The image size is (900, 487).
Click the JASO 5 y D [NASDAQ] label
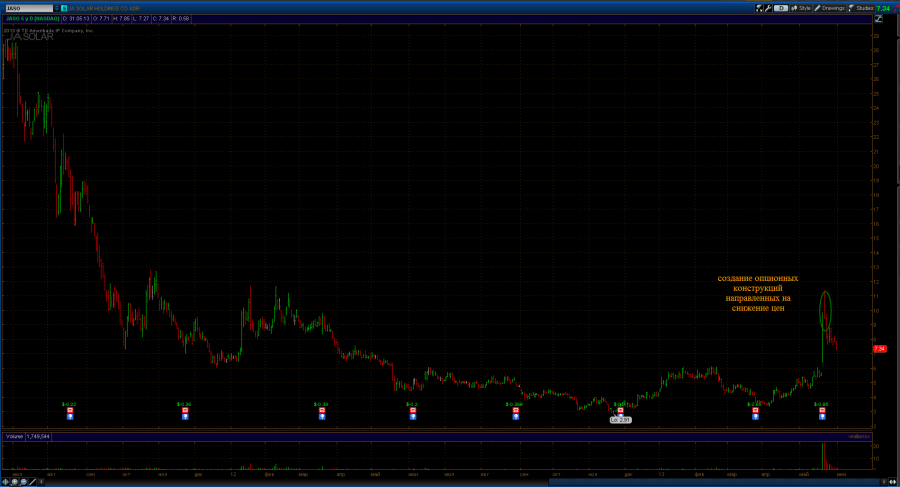[x=32, y=18]
